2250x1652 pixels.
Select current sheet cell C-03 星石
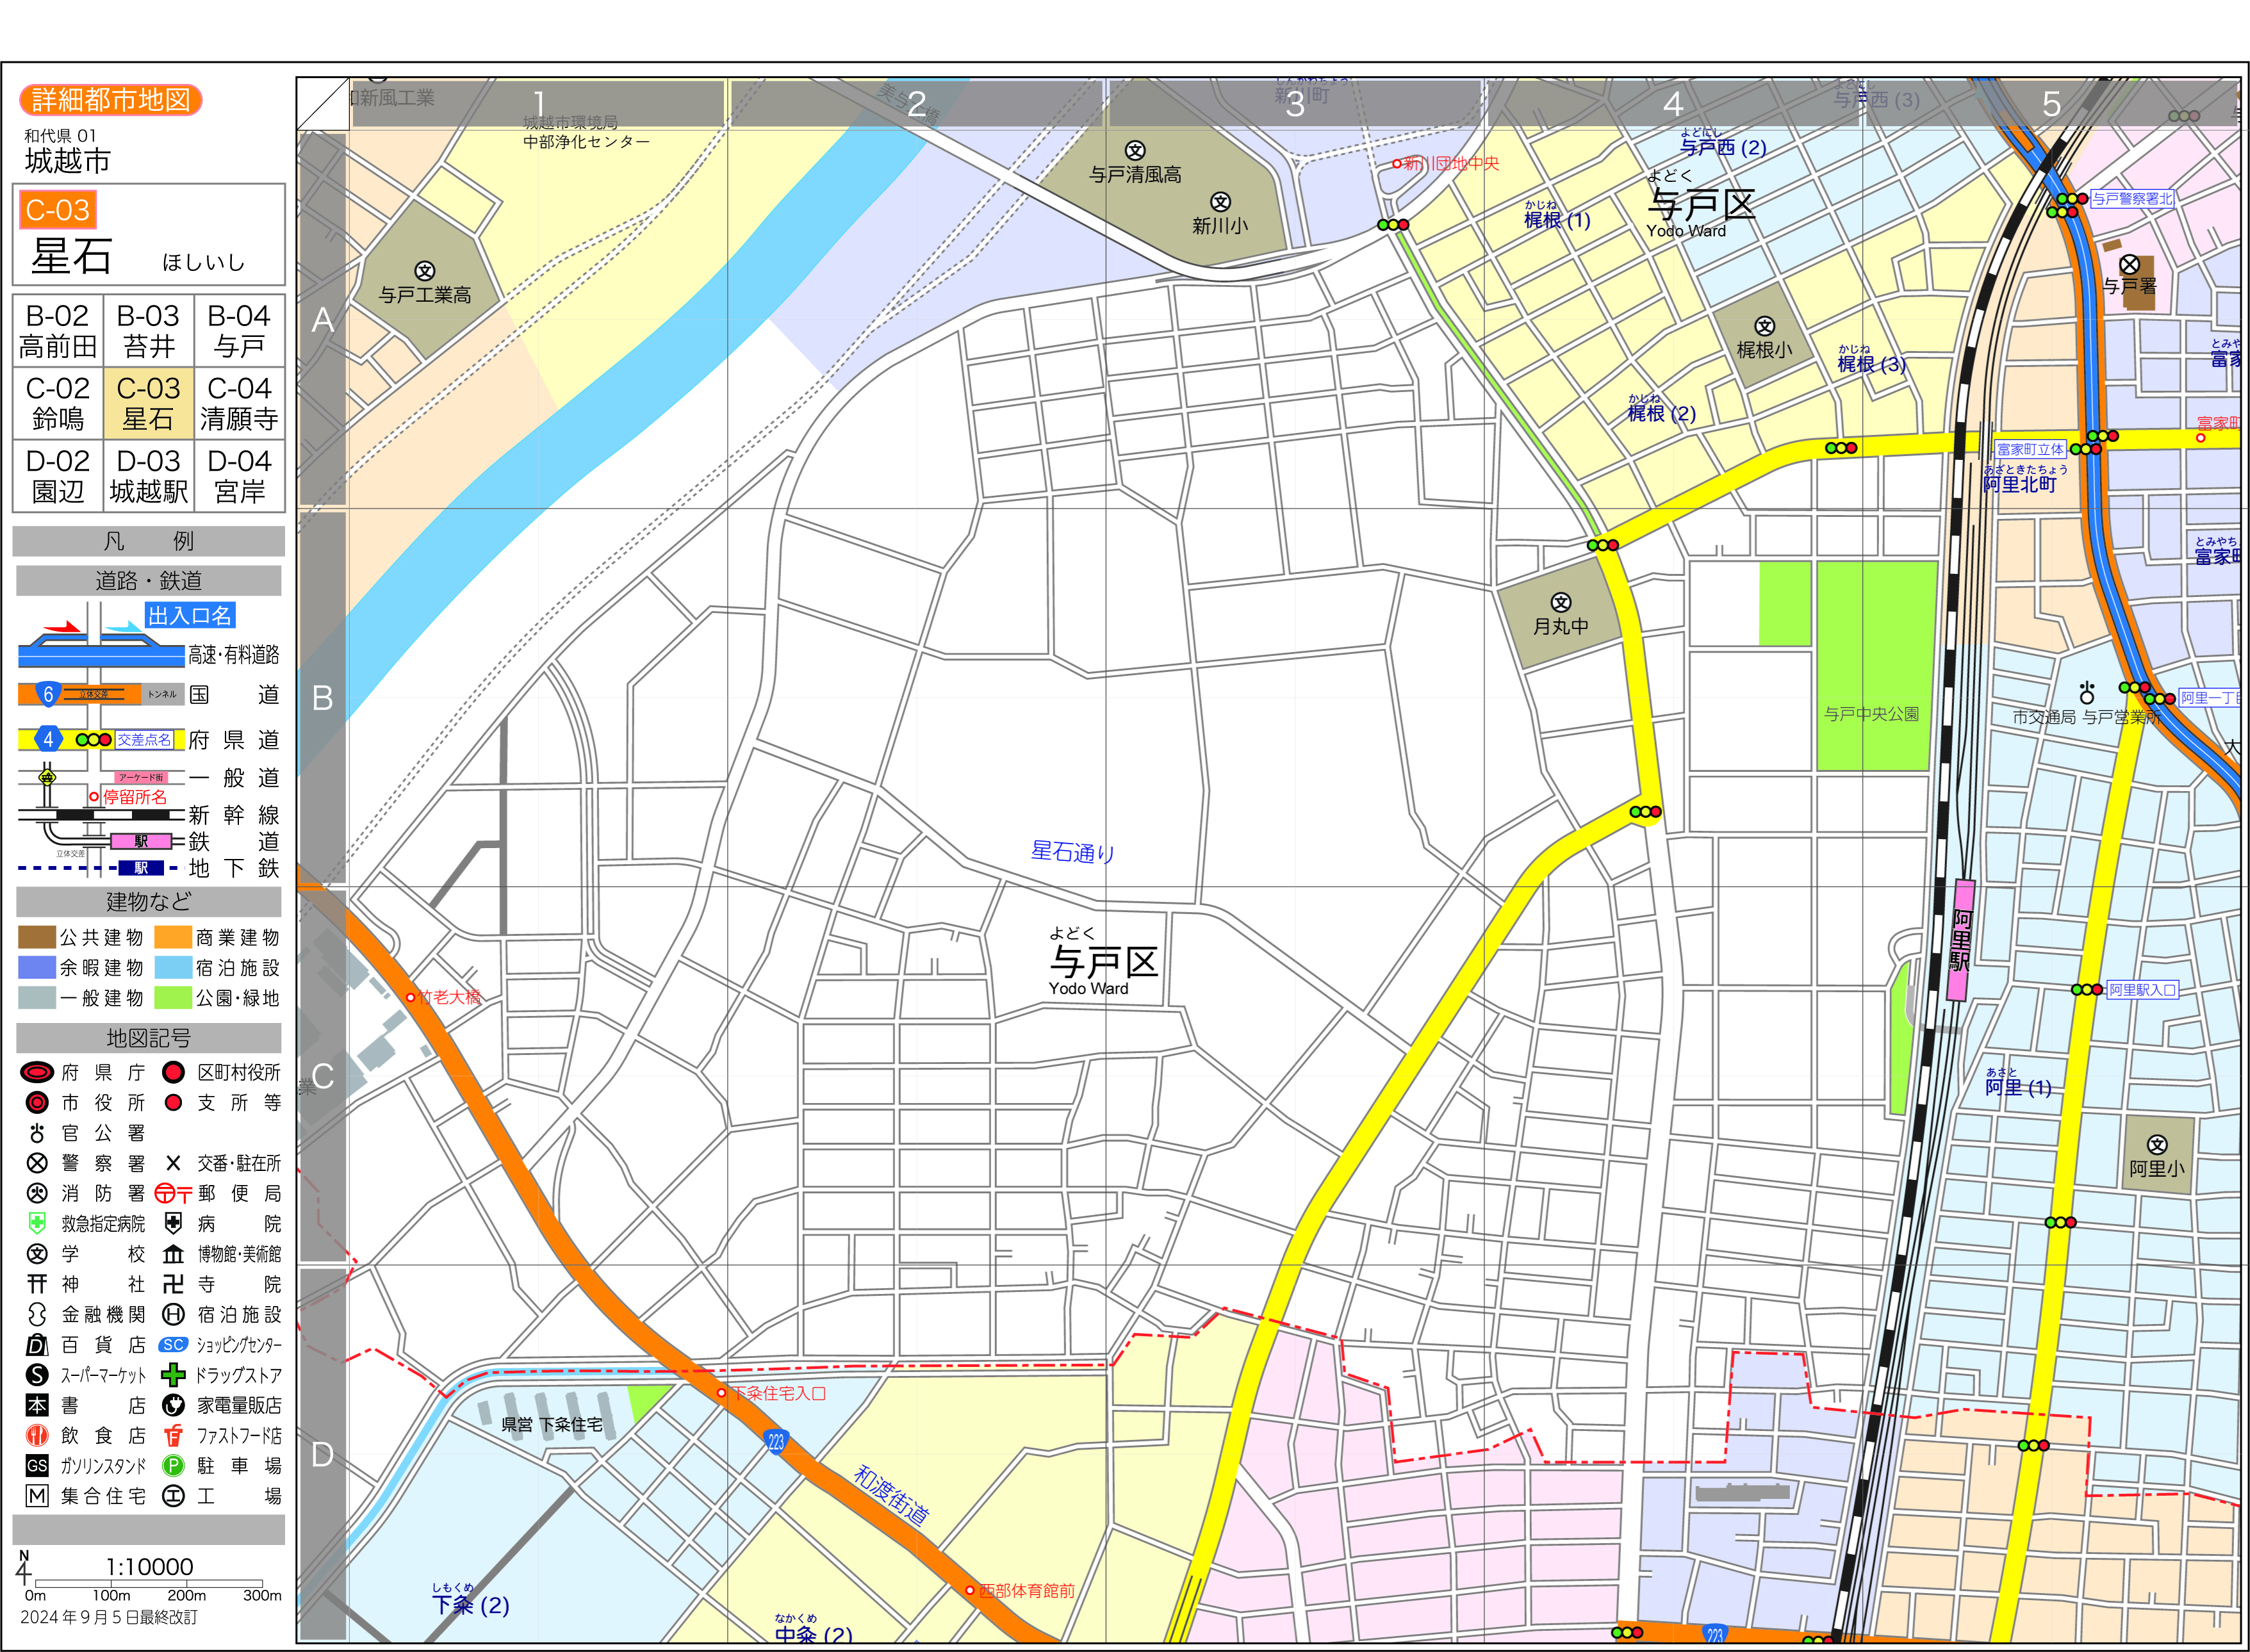pos(148,403)
